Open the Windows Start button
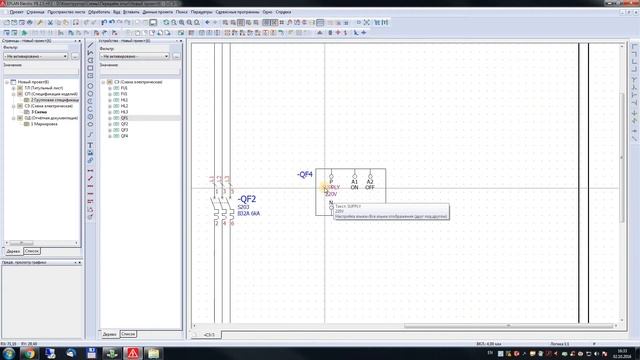Viewport: 640px width, 360px height. pos(8,353)
